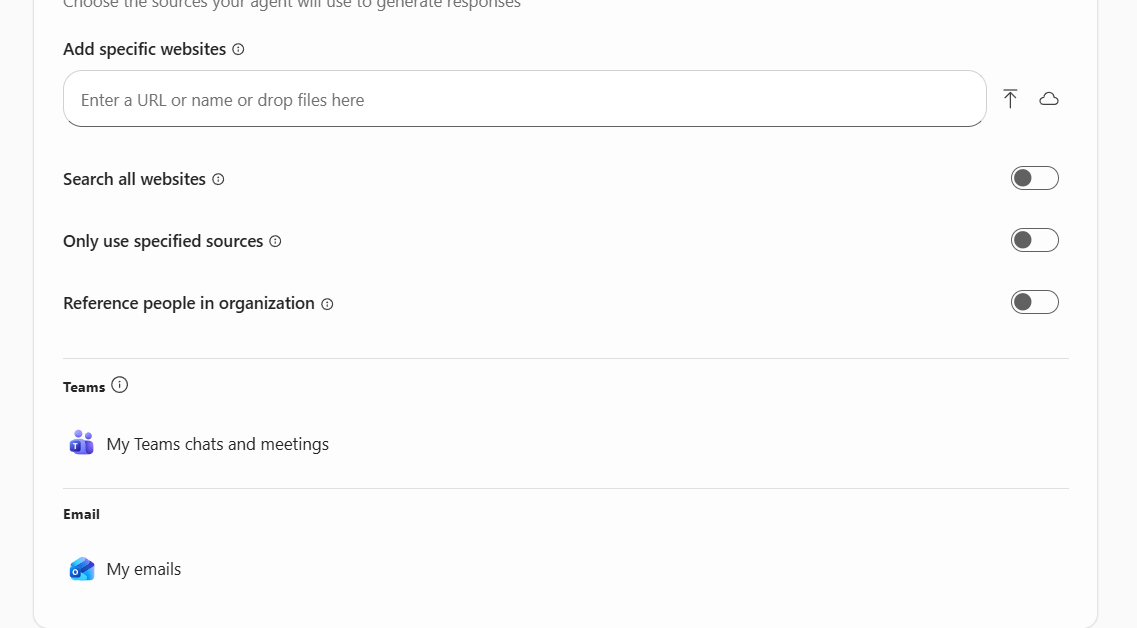Image resolution: width=1137 pixels, height=628 pixels.
Task: Click Reference people in organization label text
Action: click(x=189, y=303)
